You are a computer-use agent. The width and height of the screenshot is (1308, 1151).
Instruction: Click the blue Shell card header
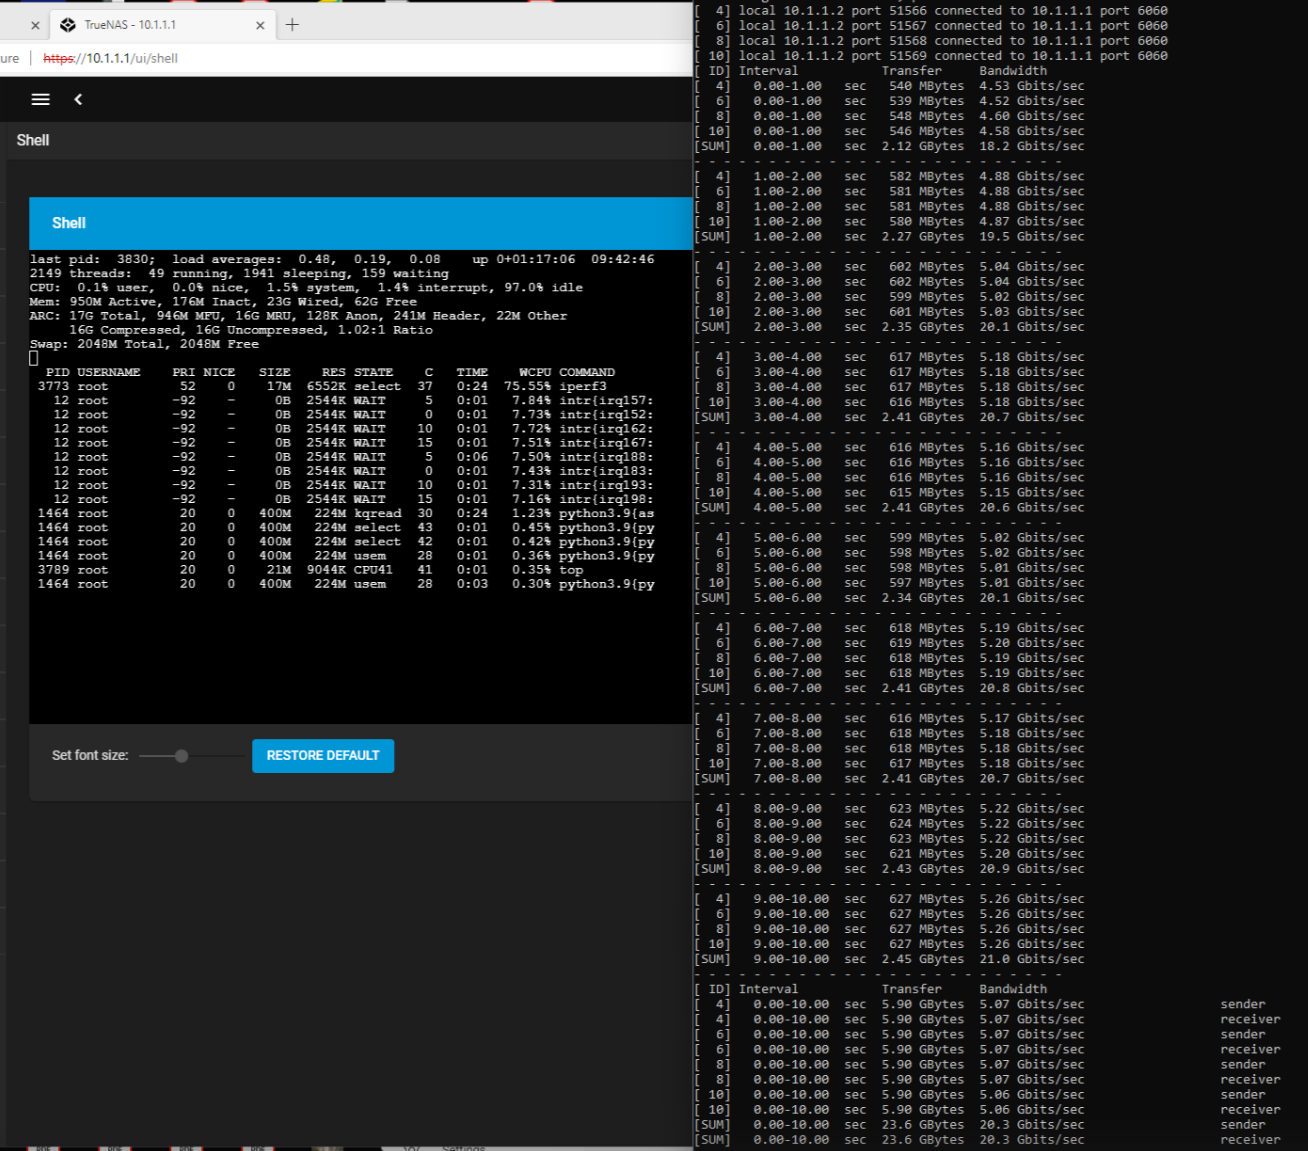point(360,223)
